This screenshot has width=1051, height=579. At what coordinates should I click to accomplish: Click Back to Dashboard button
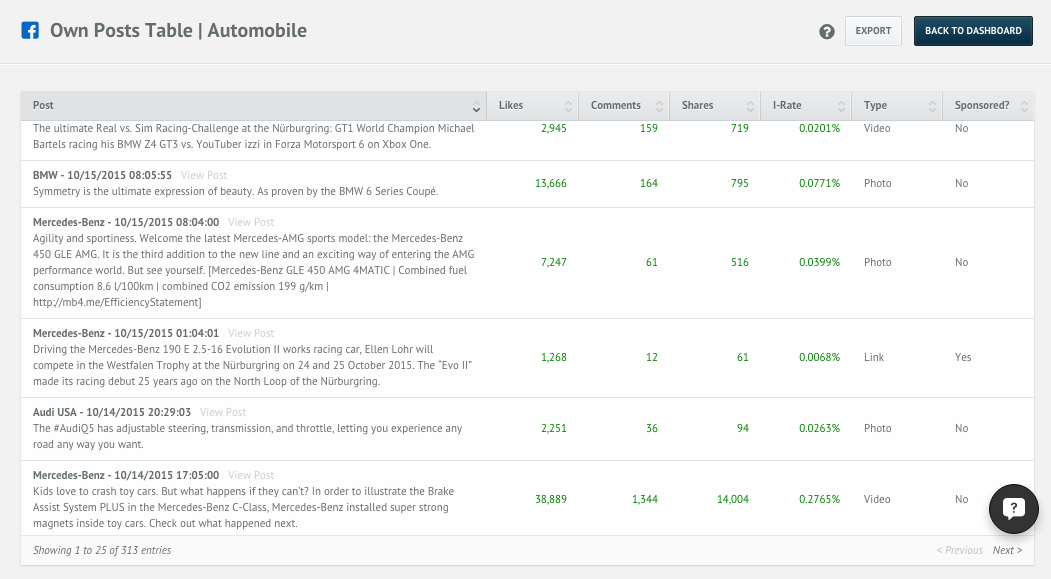973,31
